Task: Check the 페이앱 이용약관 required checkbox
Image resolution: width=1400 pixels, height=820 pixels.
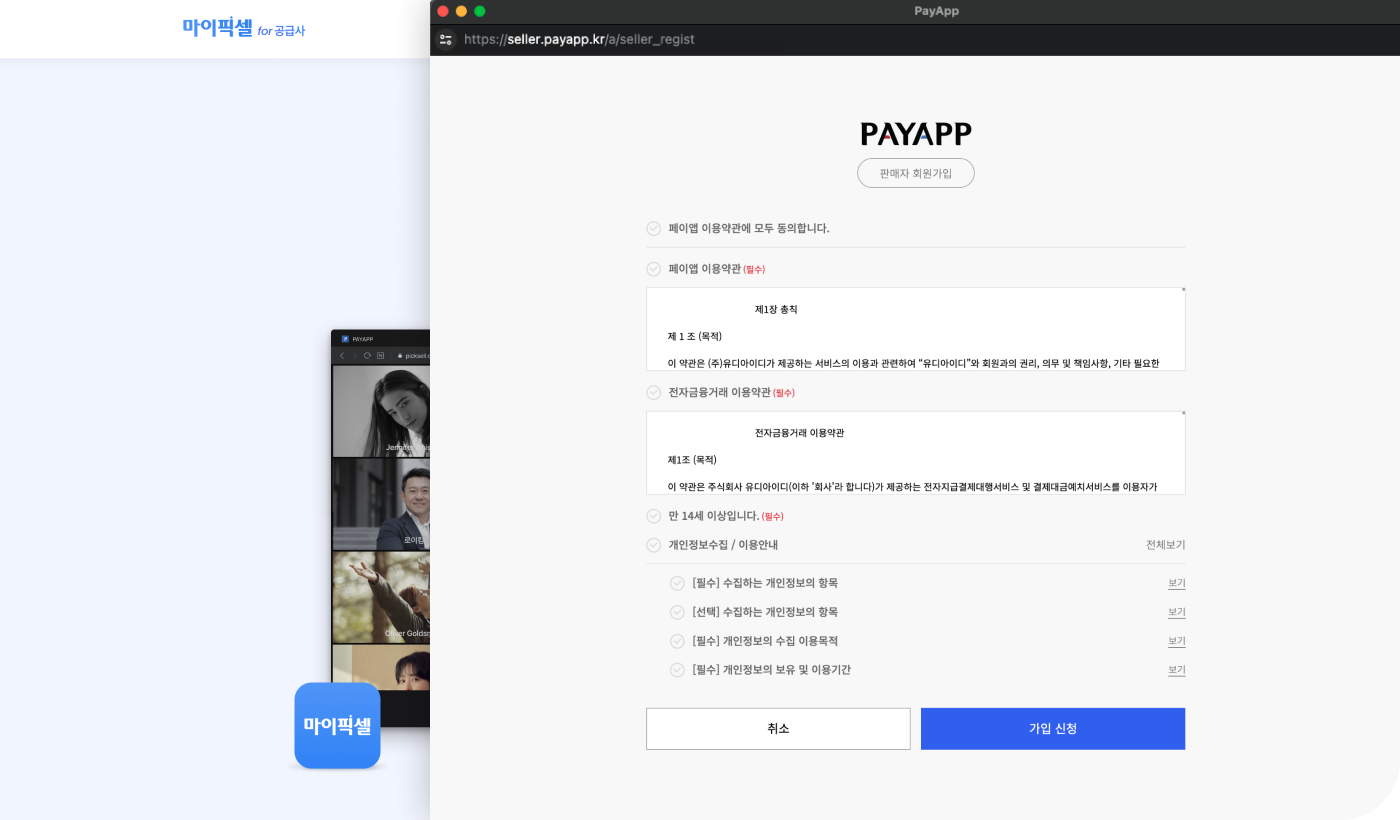Action: (654, 269)
